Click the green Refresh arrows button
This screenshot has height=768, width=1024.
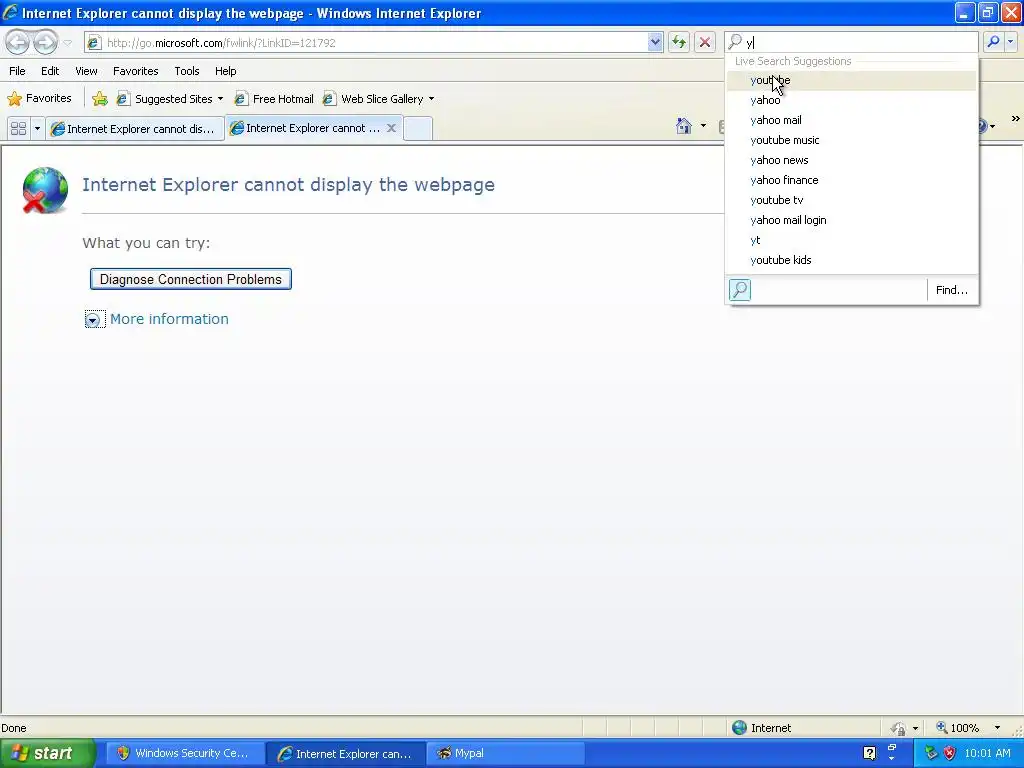click(x=679, y=42)
